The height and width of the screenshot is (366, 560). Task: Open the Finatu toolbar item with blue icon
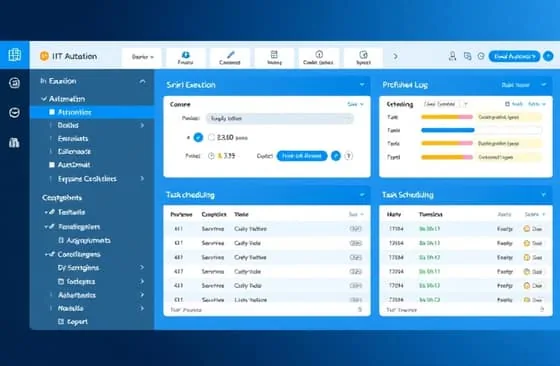tap(185, 57)
